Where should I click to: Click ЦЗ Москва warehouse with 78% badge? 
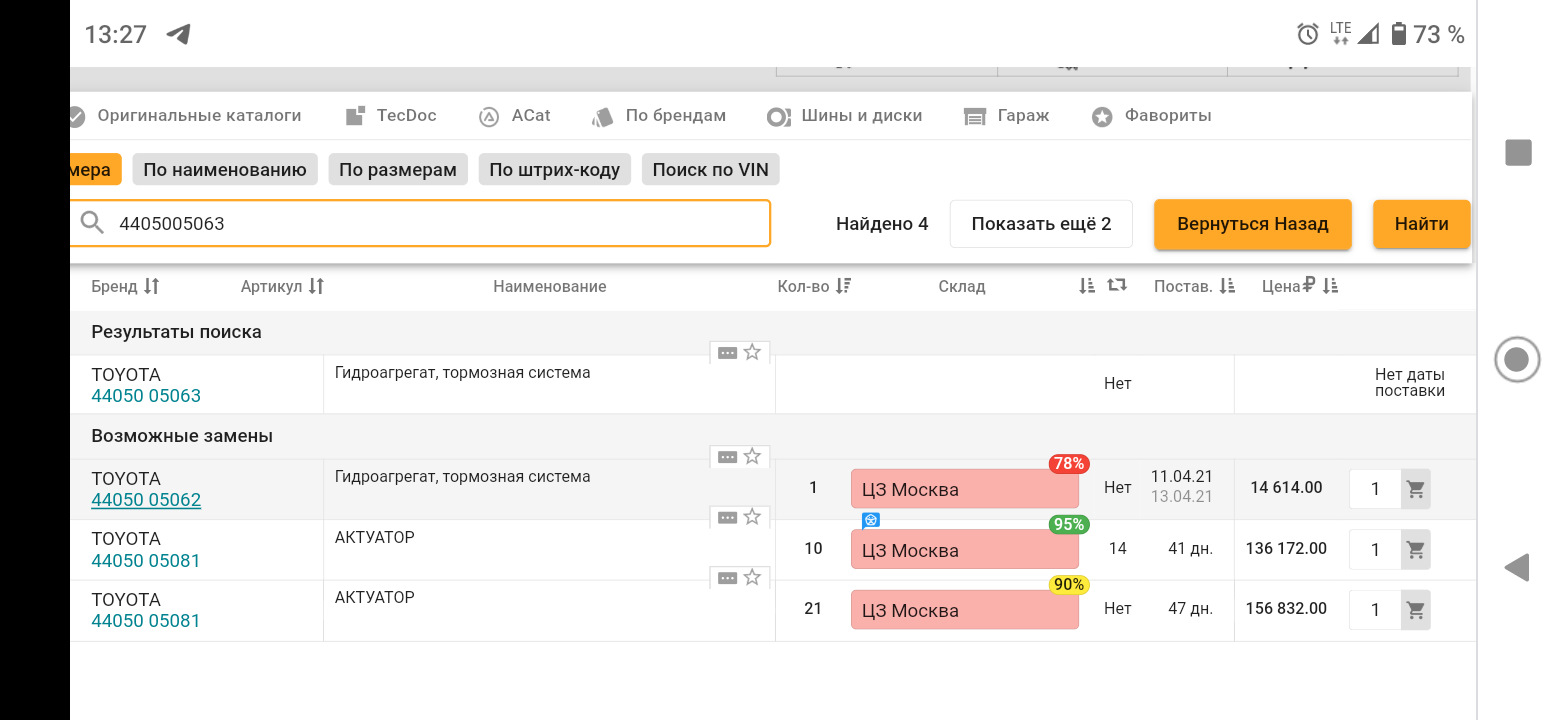point(965,489)
